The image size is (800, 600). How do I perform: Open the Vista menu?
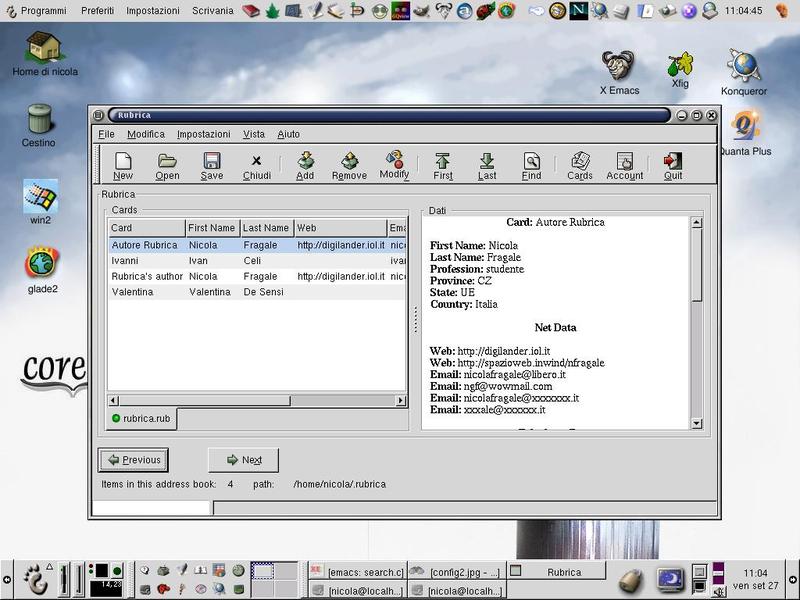[x=254, y=134]
